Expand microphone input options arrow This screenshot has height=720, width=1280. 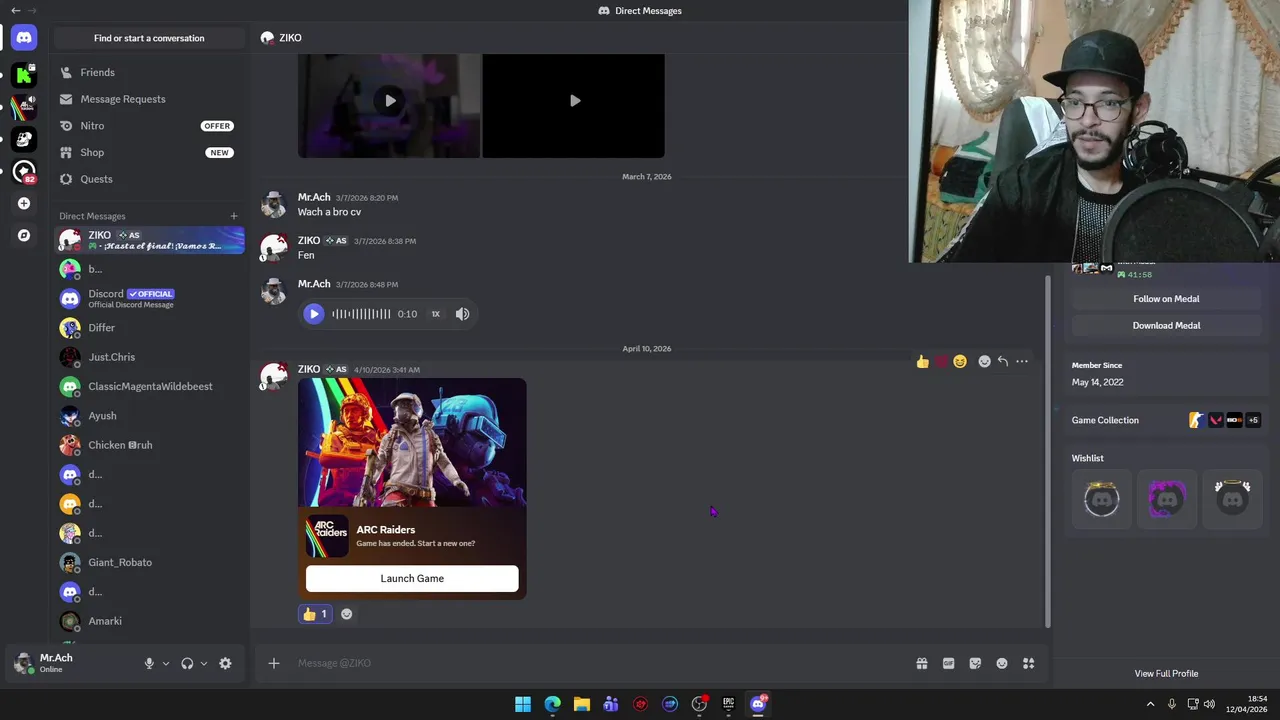pos(166,663)
